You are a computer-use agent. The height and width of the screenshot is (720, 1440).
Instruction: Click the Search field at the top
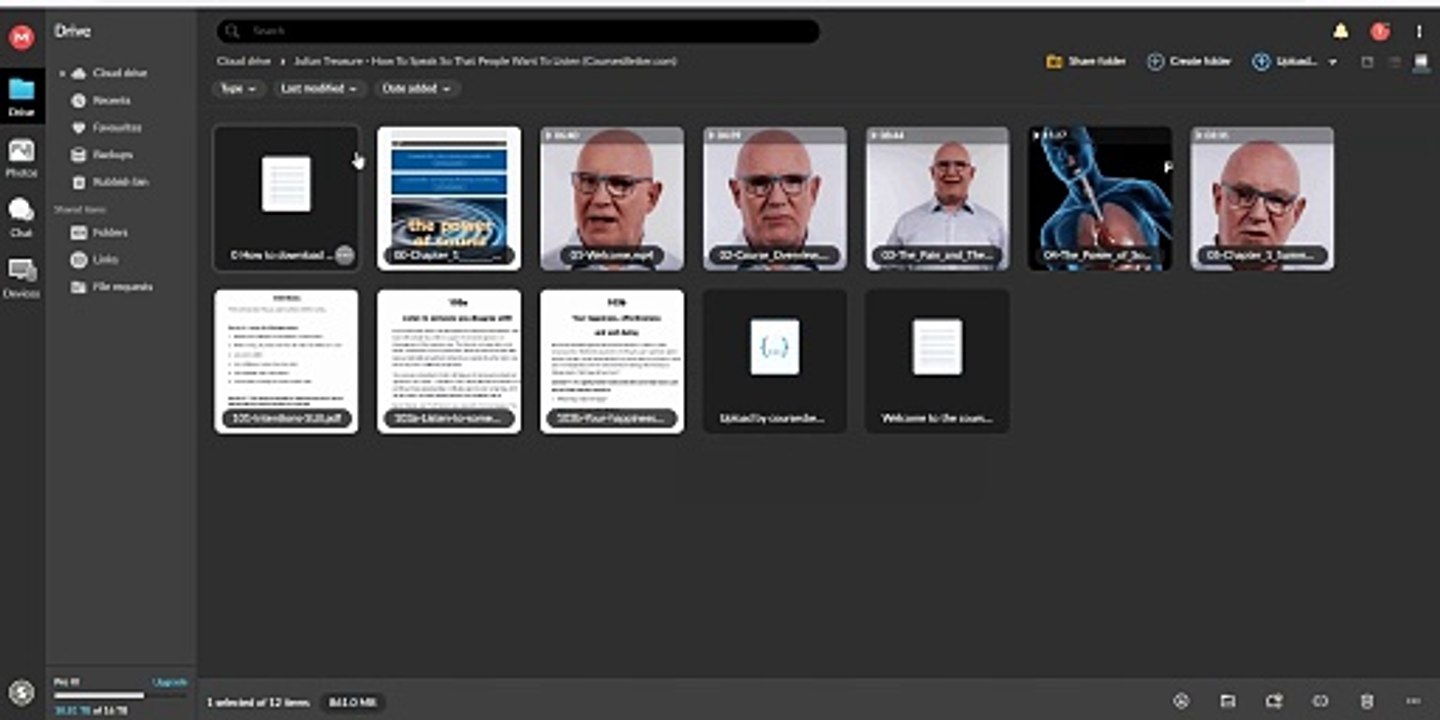(x=518, y=31)
